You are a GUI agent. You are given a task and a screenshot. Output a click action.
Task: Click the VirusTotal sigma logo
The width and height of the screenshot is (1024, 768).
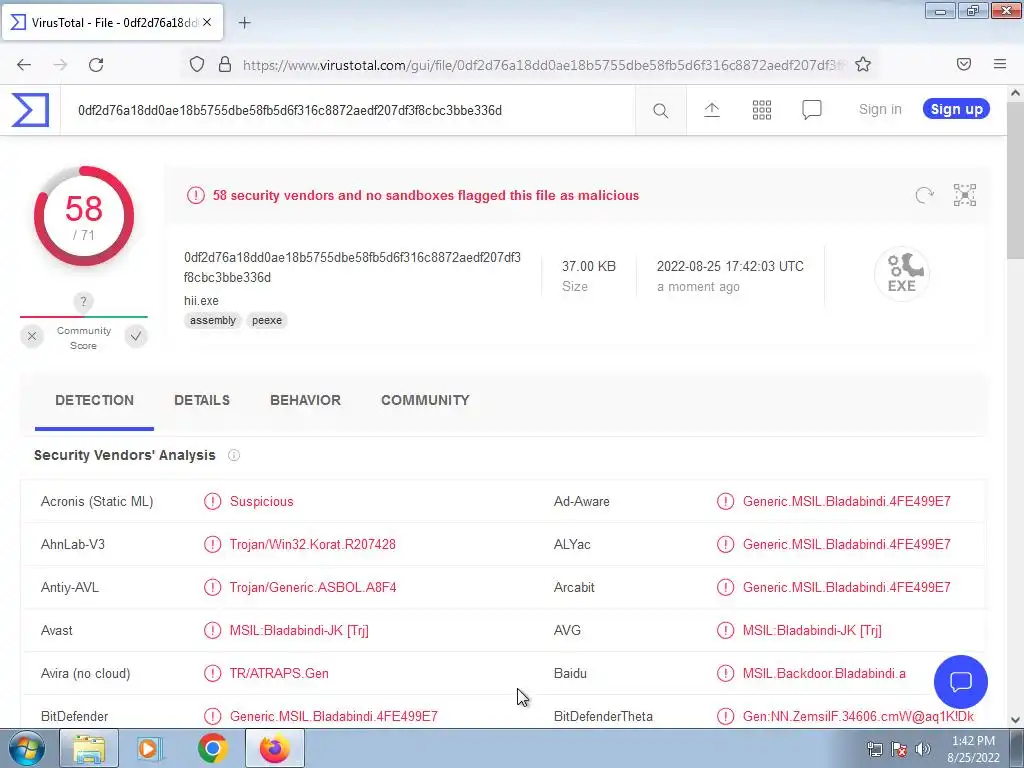[30, 110]
